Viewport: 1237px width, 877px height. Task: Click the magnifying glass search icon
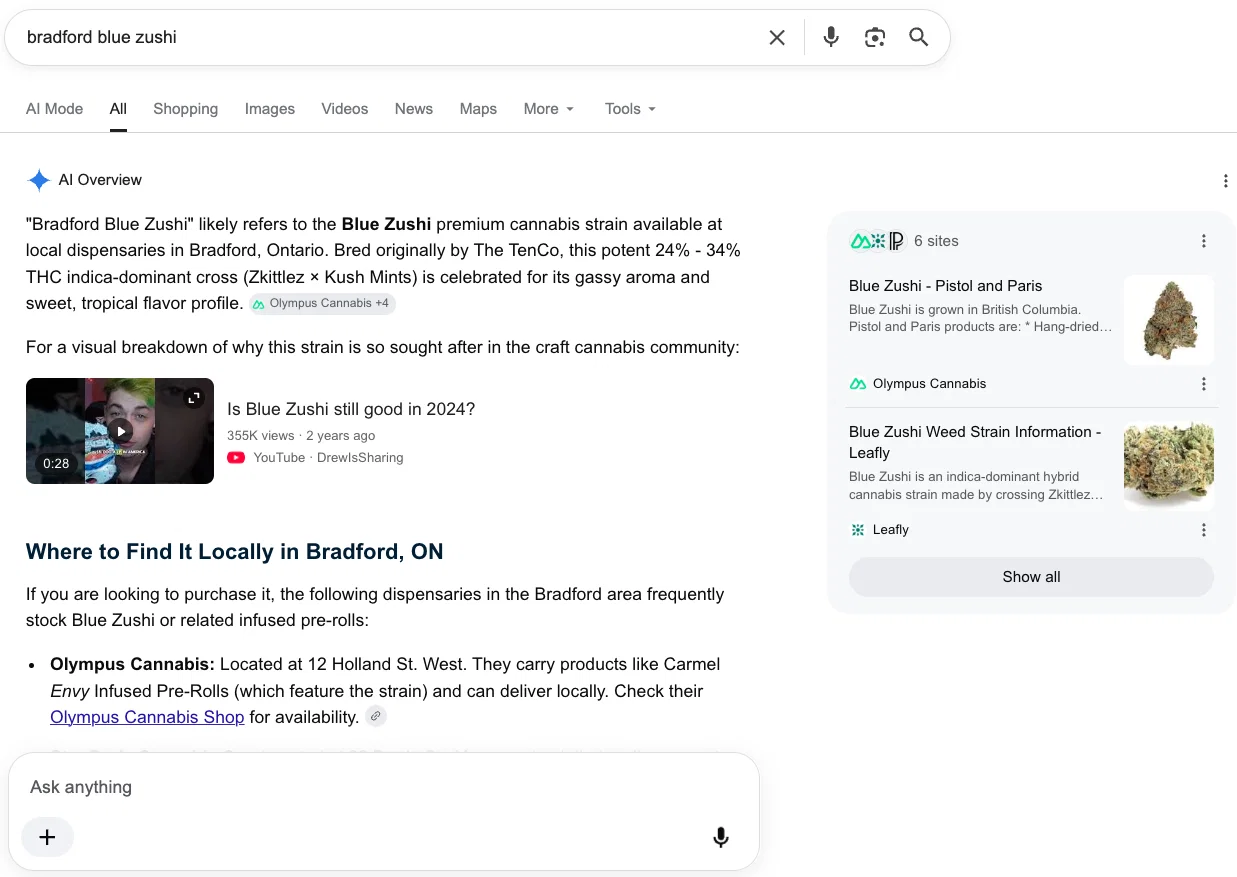(919, 38)
